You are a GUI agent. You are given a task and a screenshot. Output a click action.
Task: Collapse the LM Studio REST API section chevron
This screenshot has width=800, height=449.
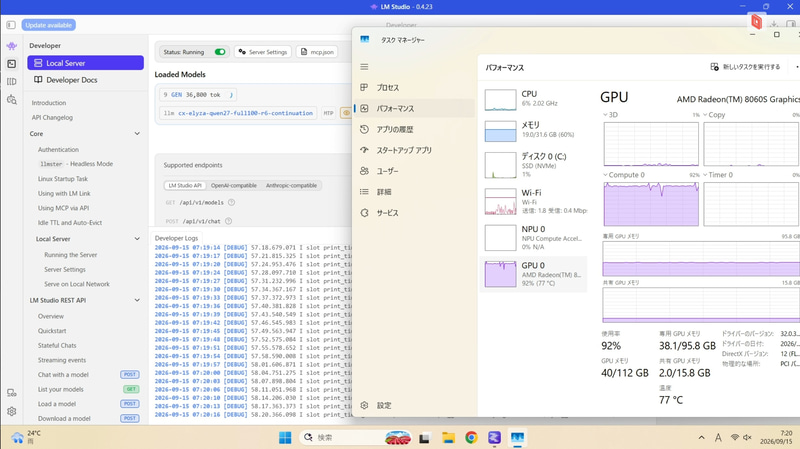point(137,300)
